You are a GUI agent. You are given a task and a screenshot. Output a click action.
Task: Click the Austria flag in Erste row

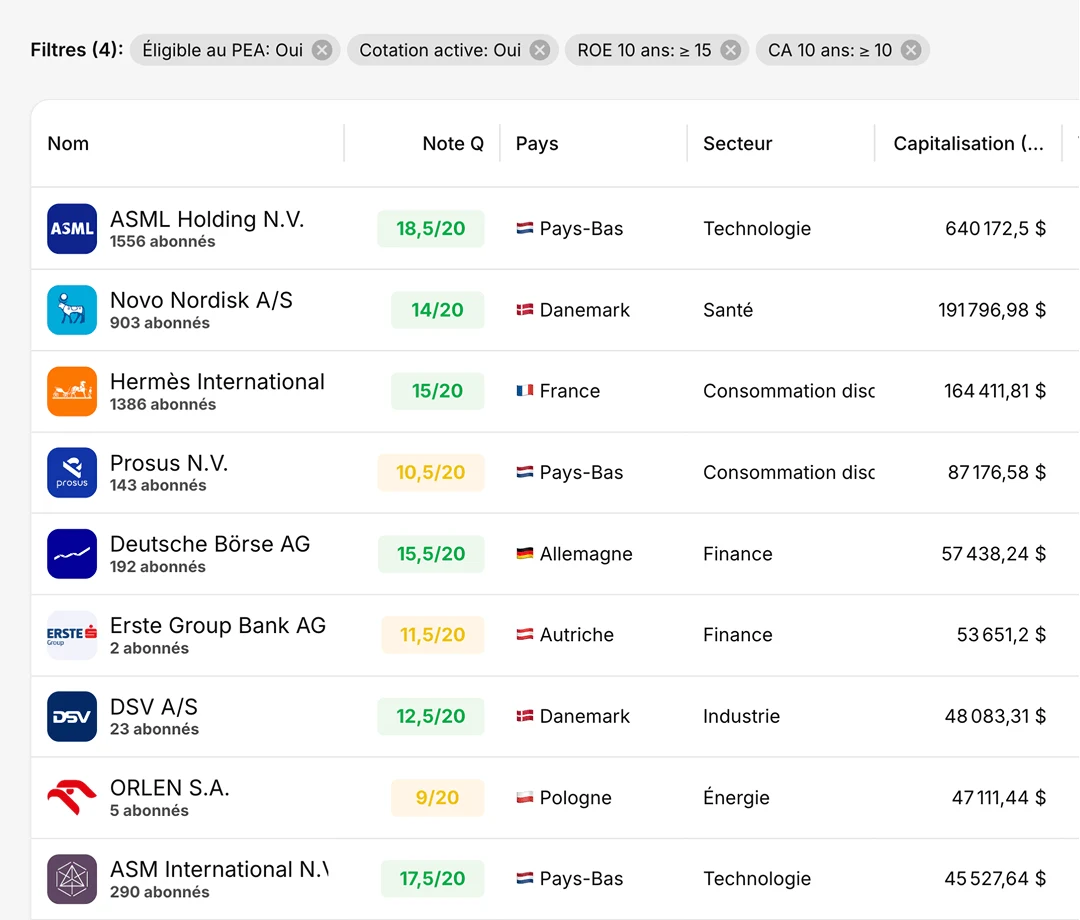click(x=525, y=635)
